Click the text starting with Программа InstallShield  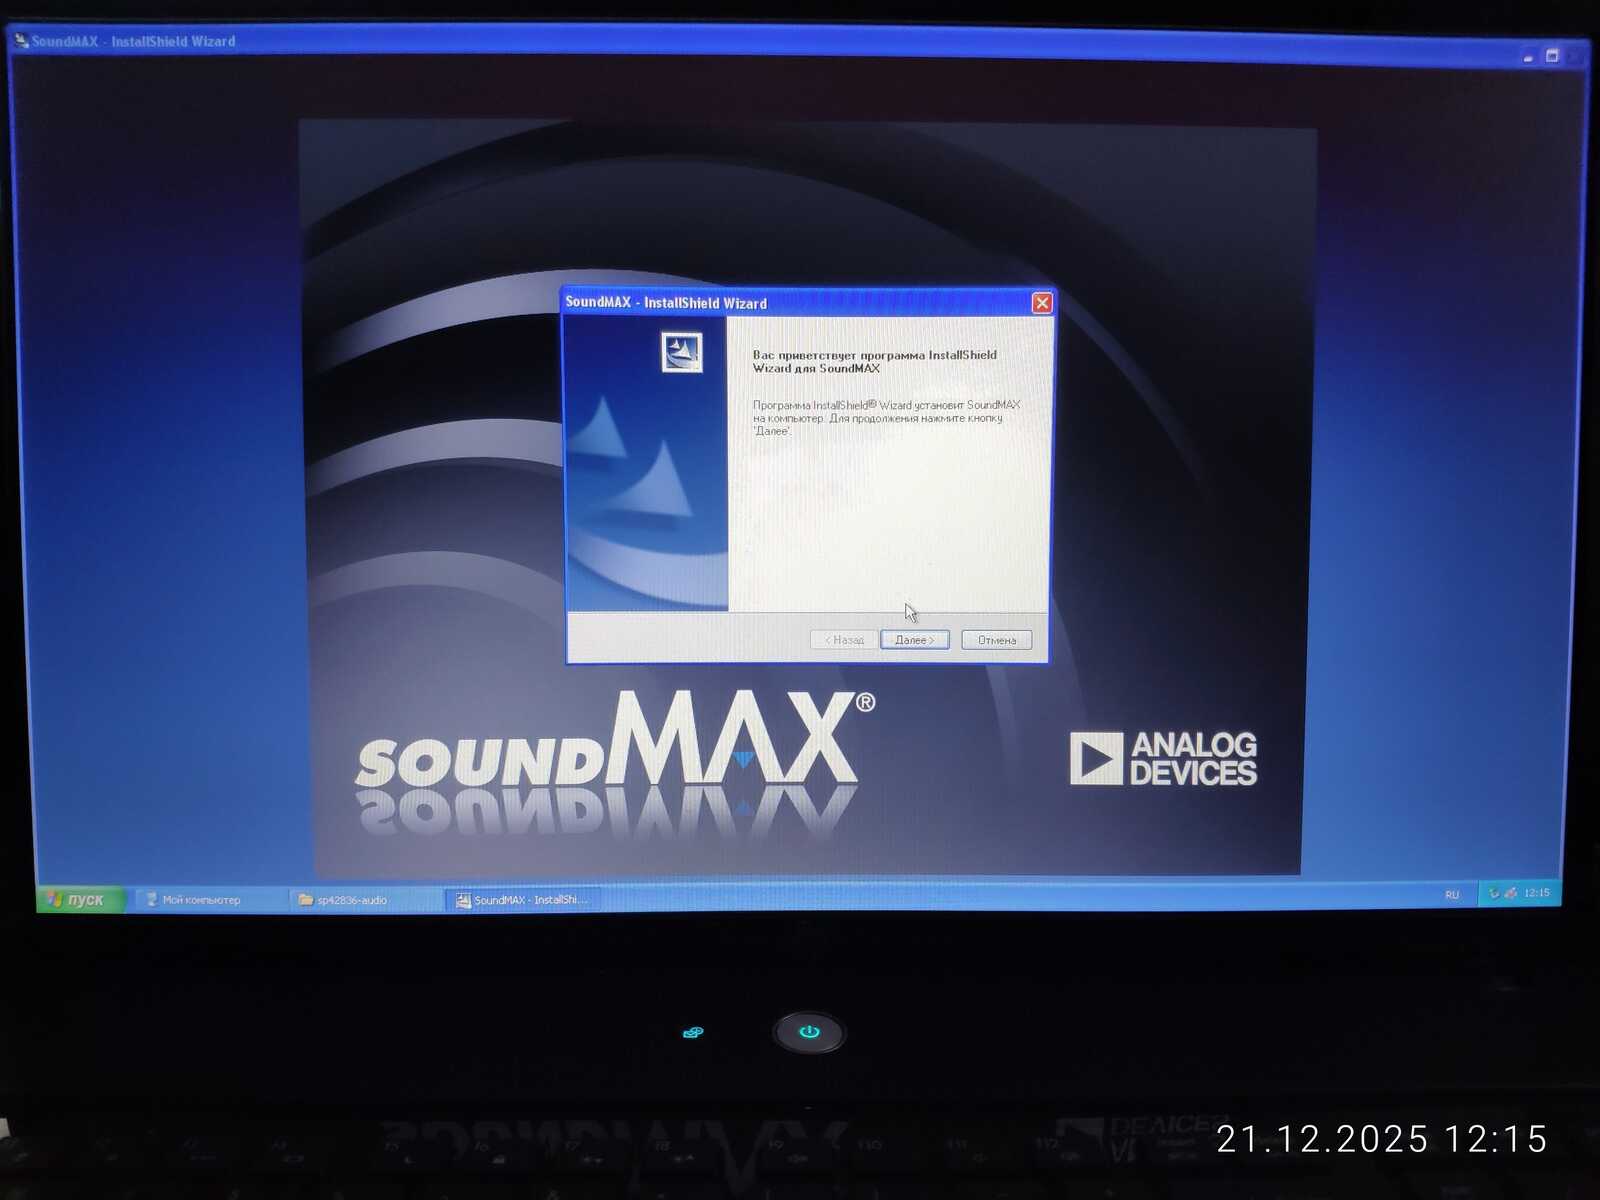point(886,418)
